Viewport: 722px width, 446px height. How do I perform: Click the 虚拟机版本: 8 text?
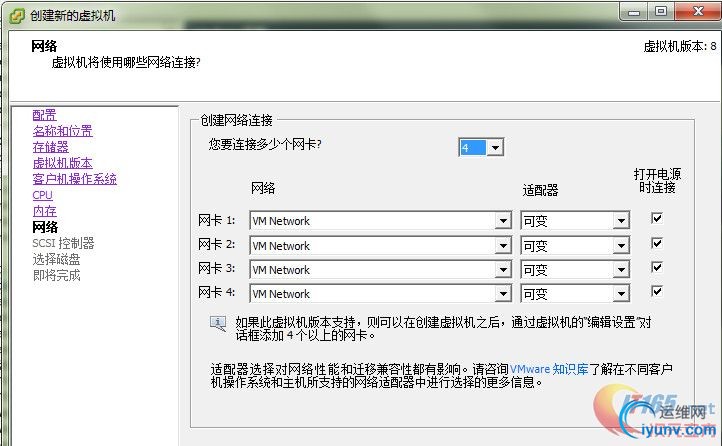tap(680, 46)
